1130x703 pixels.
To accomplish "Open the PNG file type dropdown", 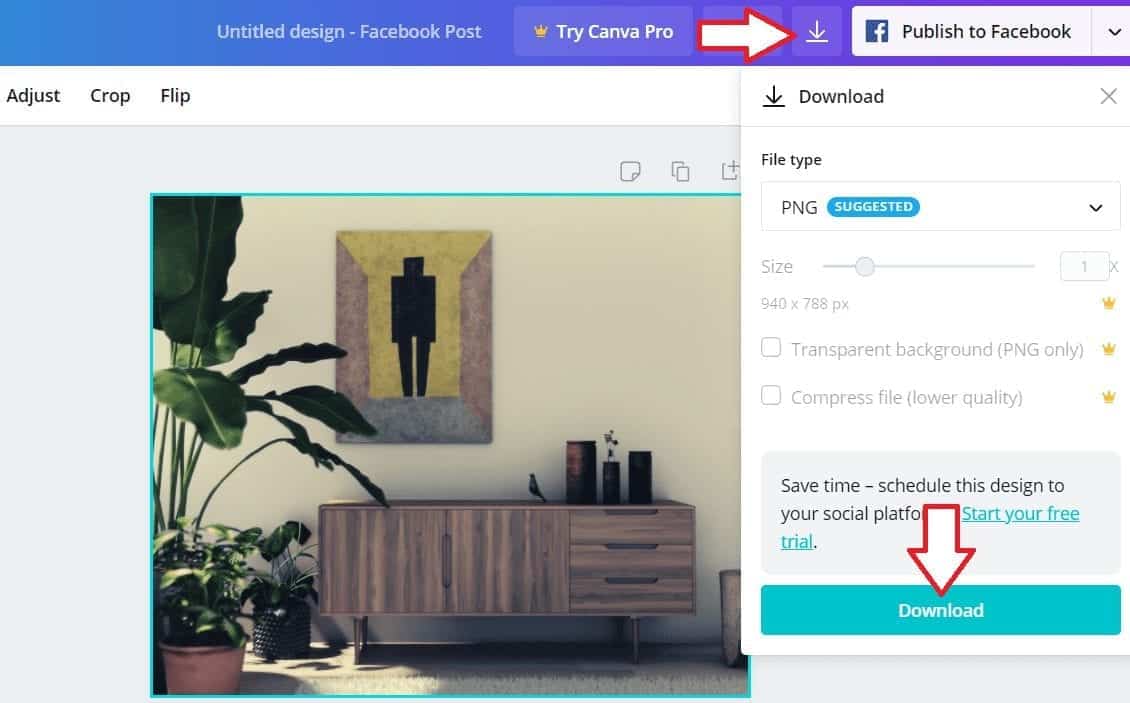I will (940, 207).
